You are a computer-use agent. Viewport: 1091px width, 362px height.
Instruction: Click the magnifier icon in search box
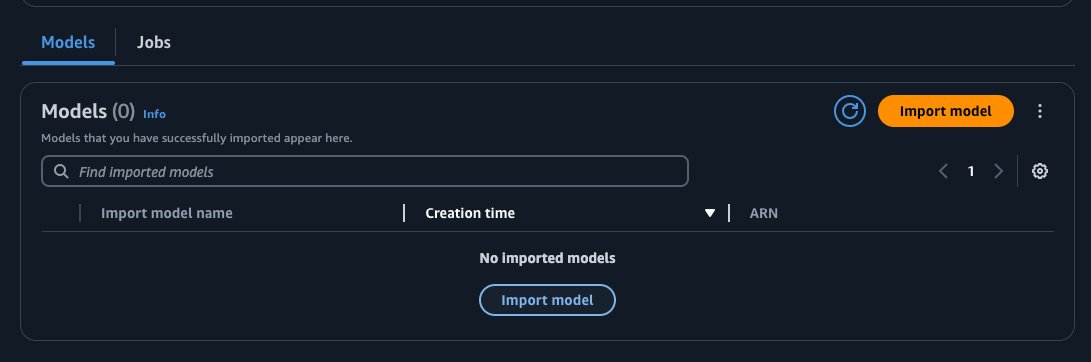point(61,171)
